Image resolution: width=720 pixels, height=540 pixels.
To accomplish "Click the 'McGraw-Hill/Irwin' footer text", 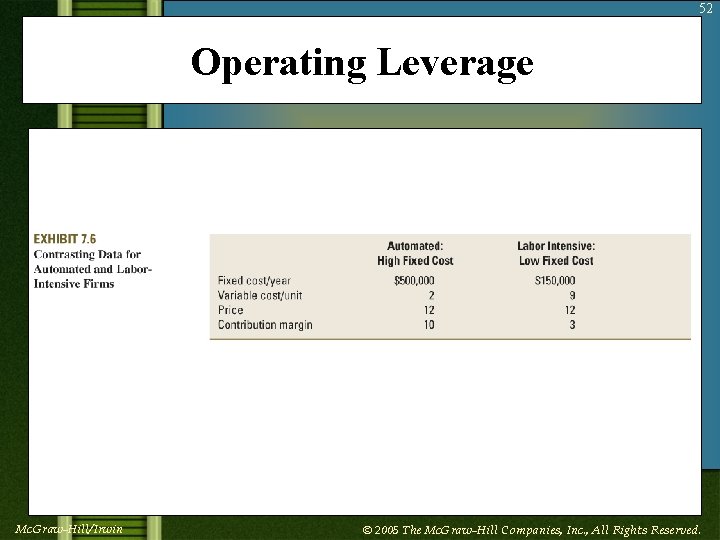I will coord(69,529).
